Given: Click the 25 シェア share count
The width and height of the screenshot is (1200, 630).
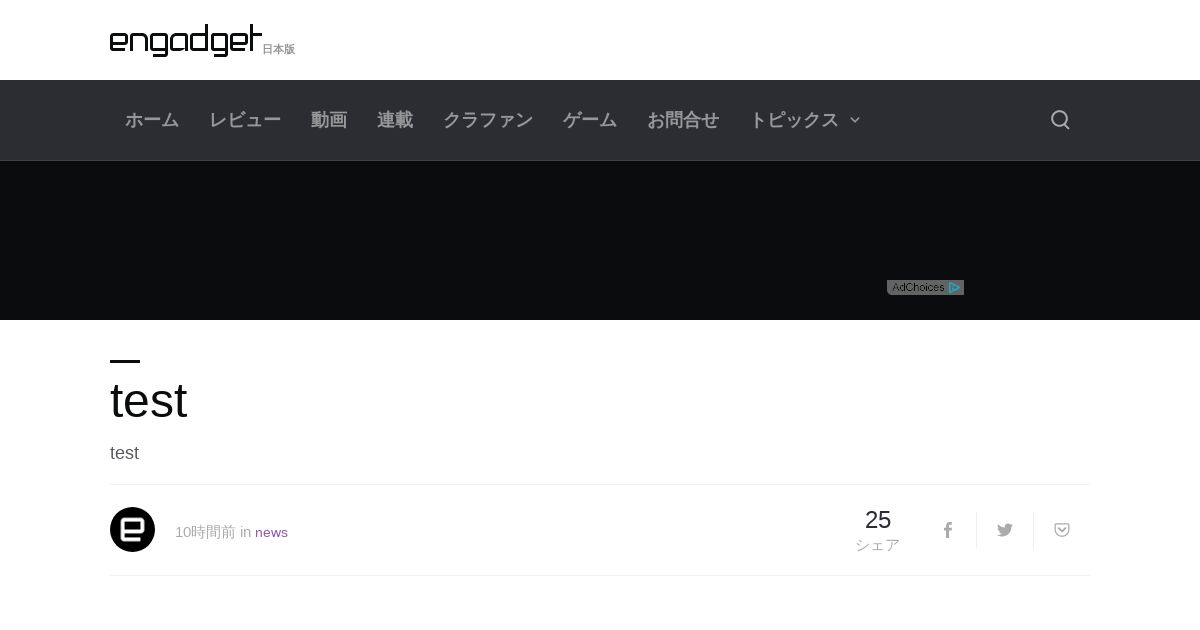Looking at the screenshot, I should click(x=878, y=531).
